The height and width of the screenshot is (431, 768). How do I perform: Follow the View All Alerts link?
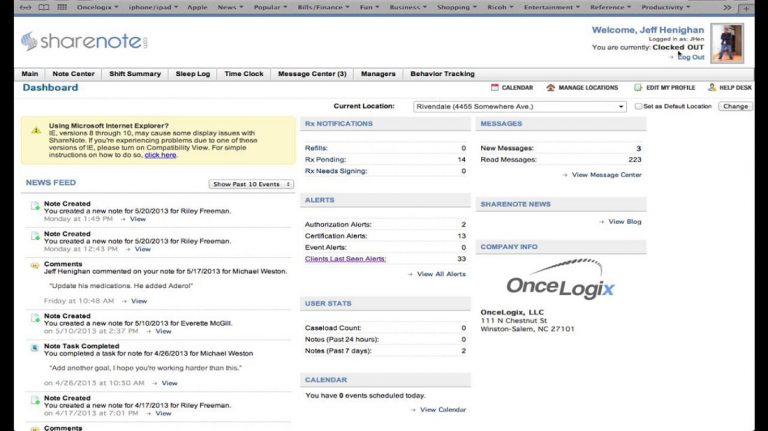[x=440, y=274]
